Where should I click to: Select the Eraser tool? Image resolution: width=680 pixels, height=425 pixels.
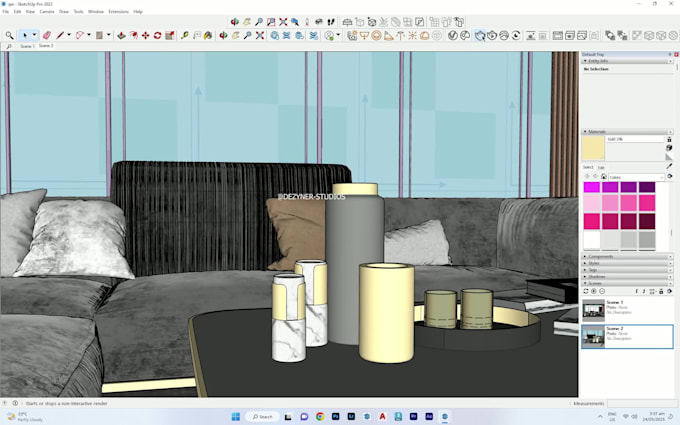pyautogui.click(x=47, y=36)
